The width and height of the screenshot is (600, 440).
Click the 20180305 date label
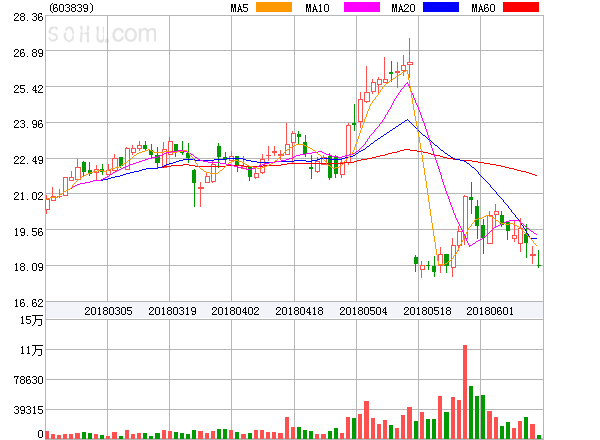point(108,311)
